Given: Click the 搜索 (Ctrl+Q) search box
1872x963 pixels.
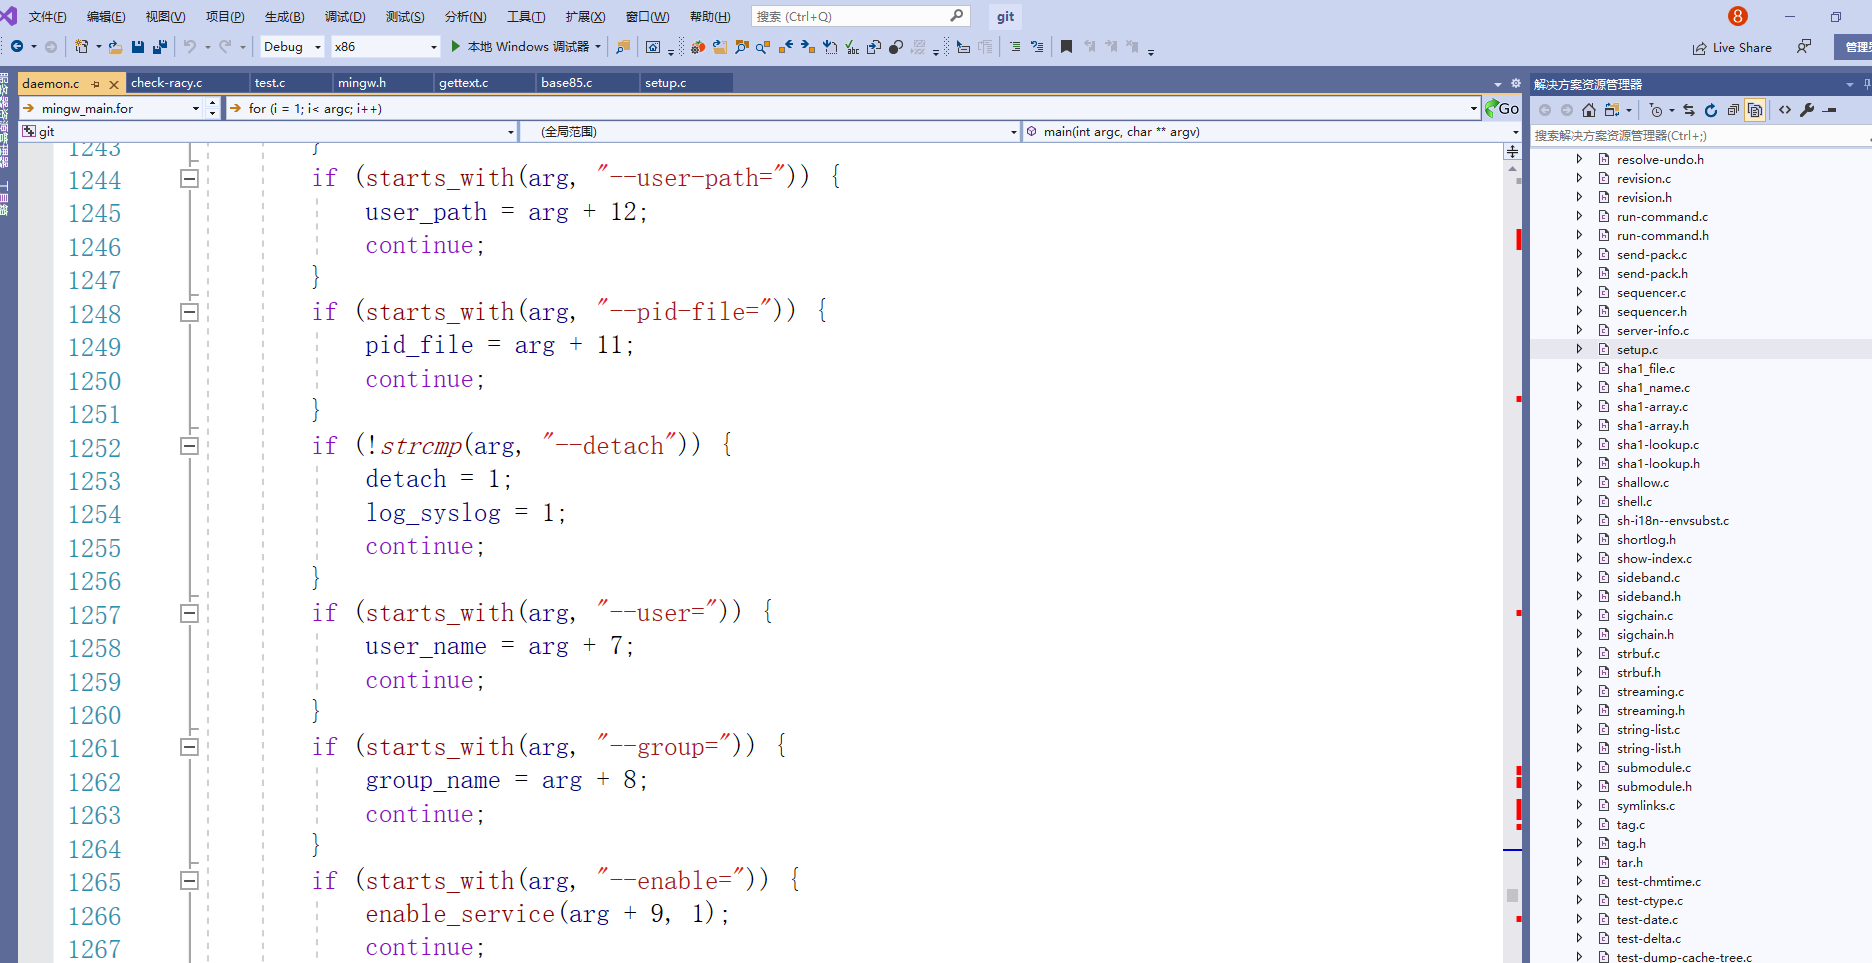Looking at the screenshot, I should (850, 16).
